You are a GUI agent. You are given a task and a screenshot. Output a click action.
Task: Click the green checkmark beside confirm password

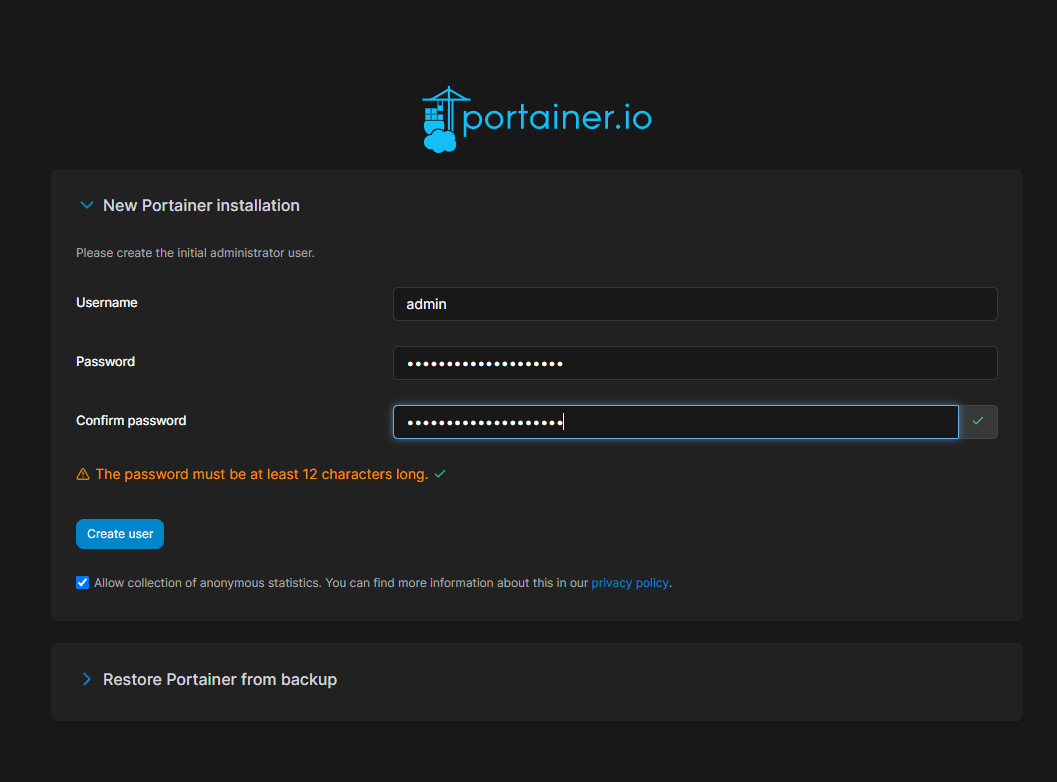tap(978, 421)
